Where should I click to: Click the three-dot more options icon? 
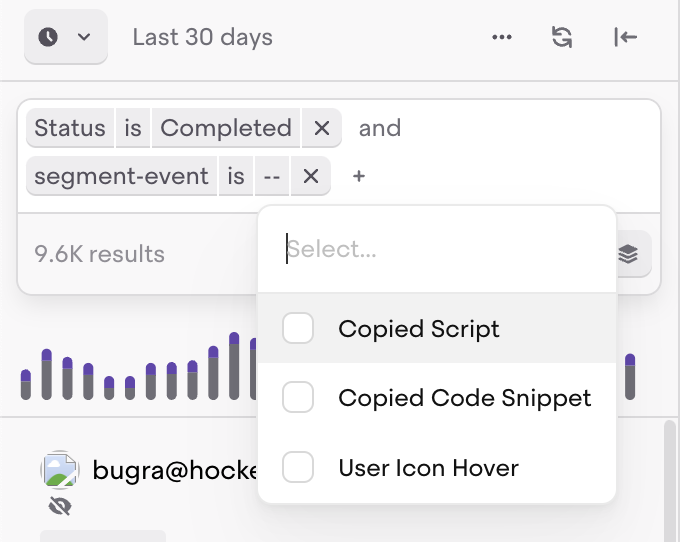point(502,38)
